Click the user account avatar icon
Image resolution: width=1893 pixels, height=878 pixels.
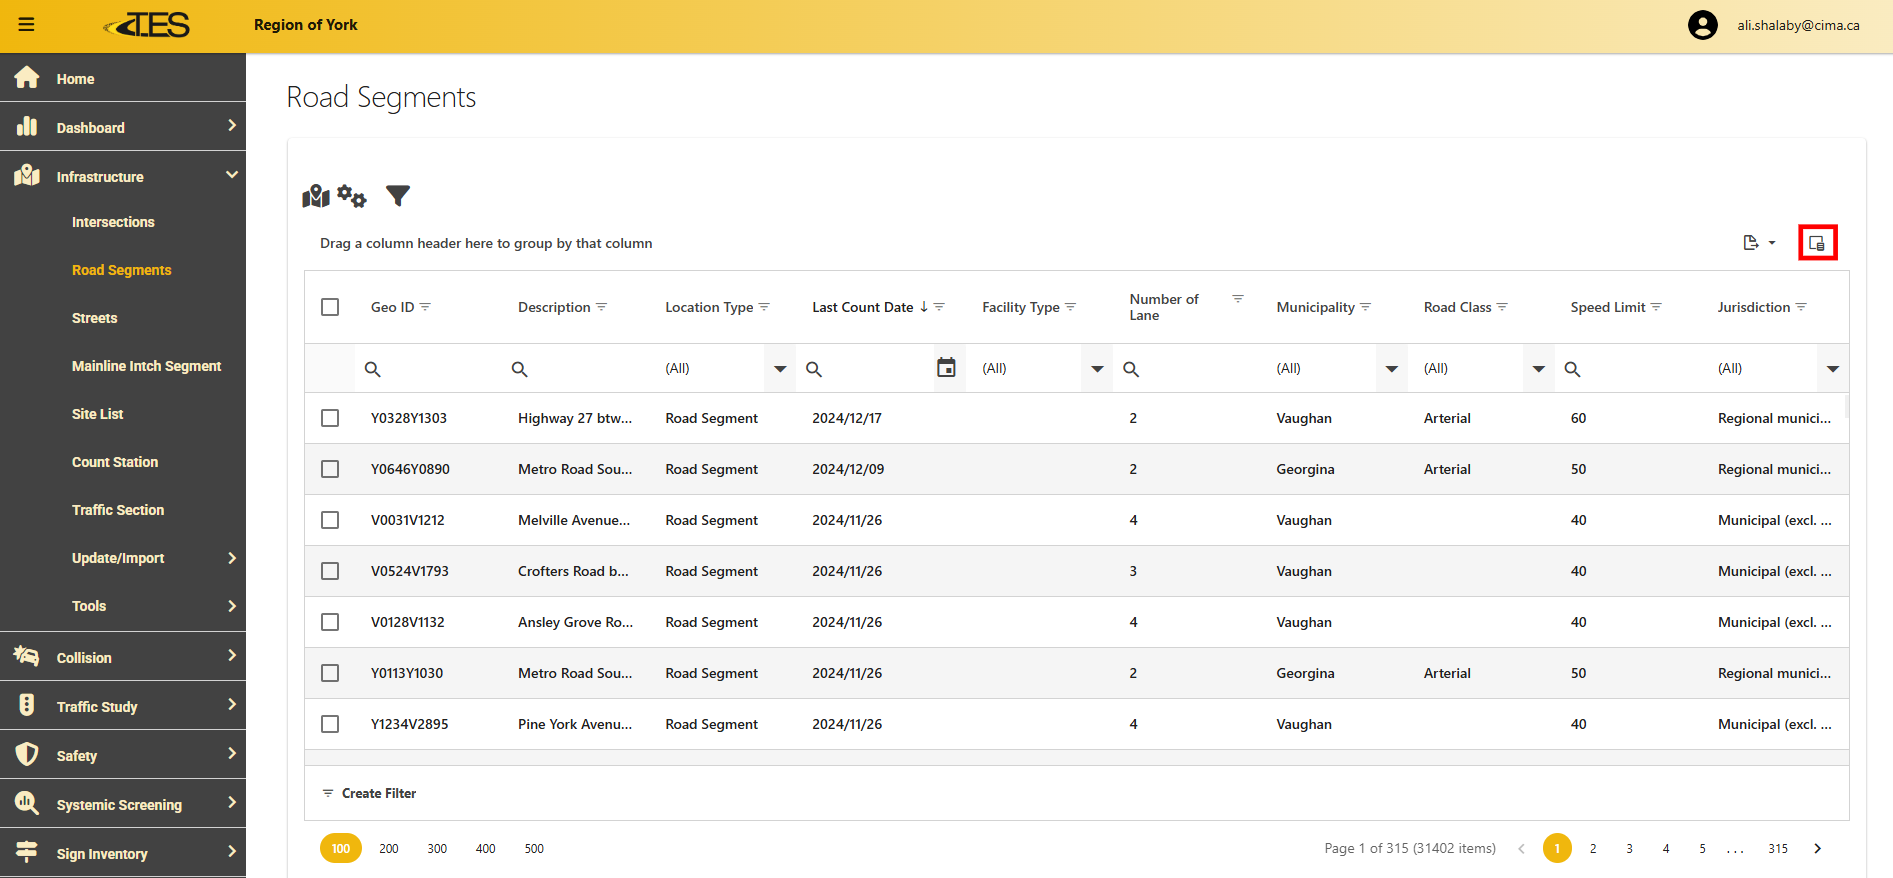tap(1702, 25)
